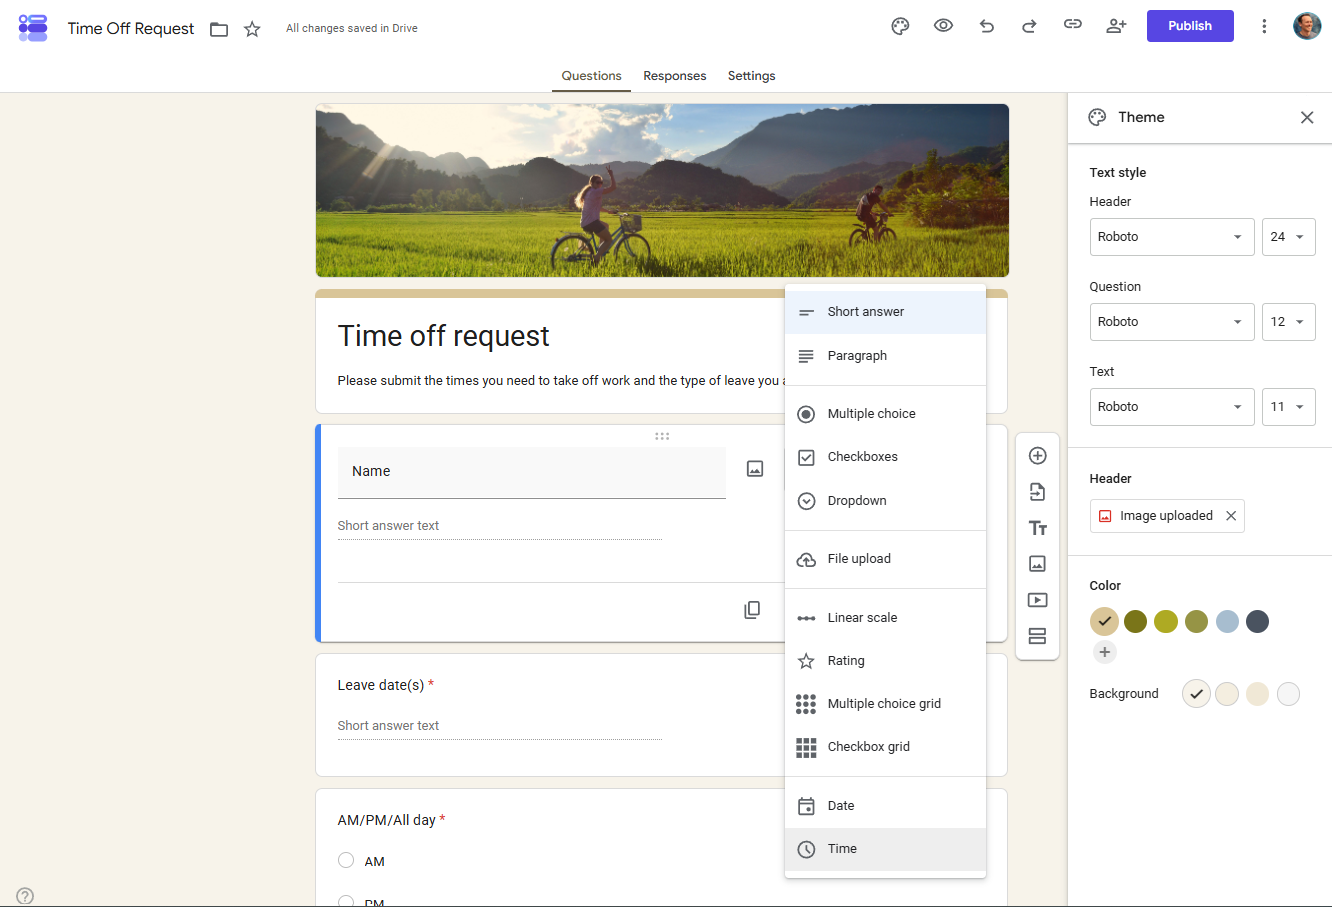
Task: Add a new question to the form
Action: 1038,456
